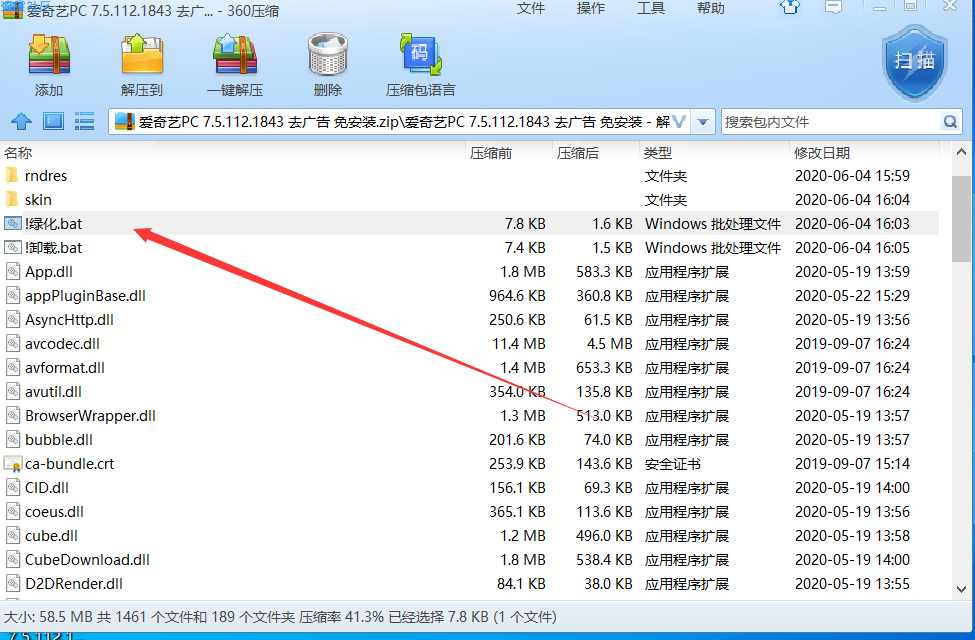Select the !卸载.bat file icon

pos(12,248)
